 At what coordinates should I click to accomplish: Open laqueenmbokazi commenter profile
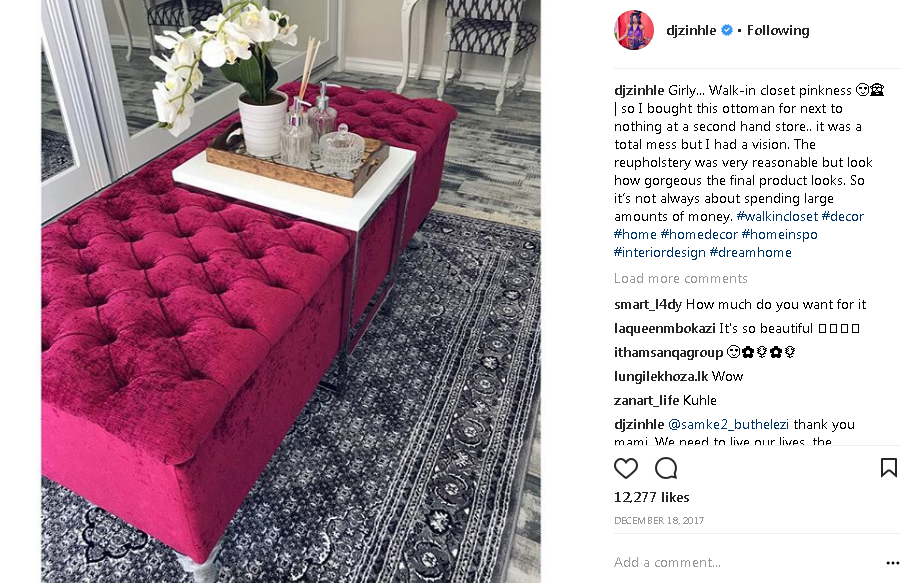[x=665, y=328]
